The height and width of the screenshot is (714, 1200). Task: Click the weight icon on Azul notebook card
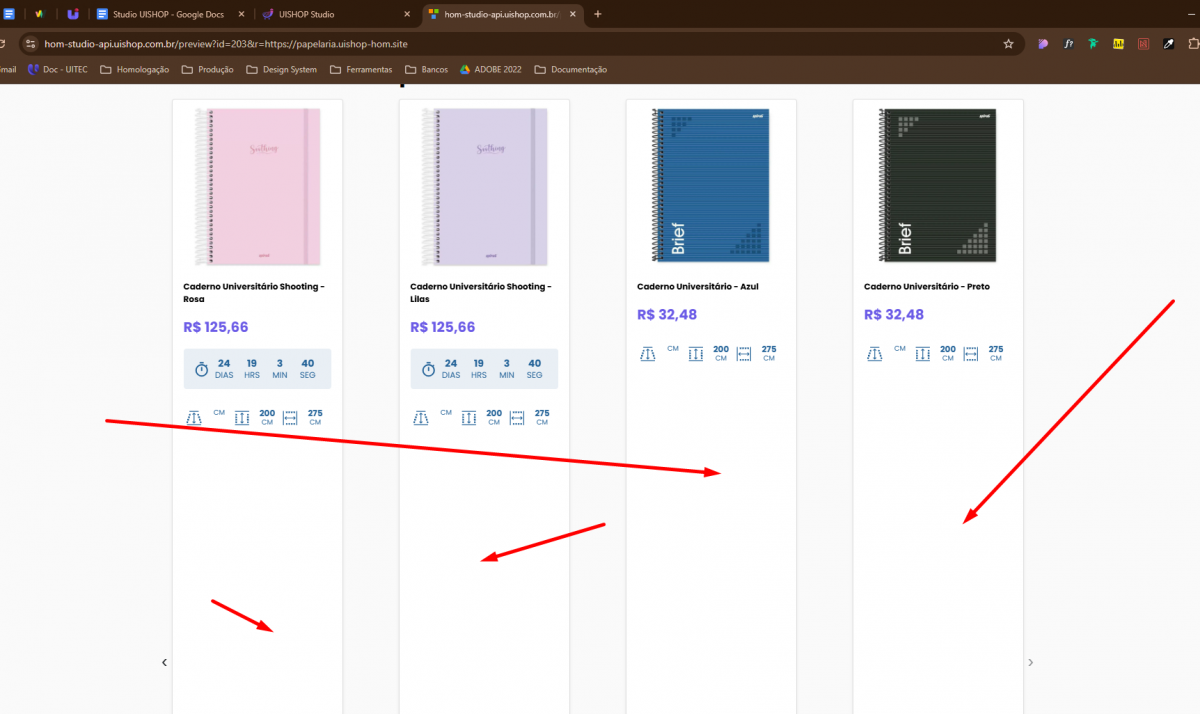pyautogui.click(x=648, y=354)
